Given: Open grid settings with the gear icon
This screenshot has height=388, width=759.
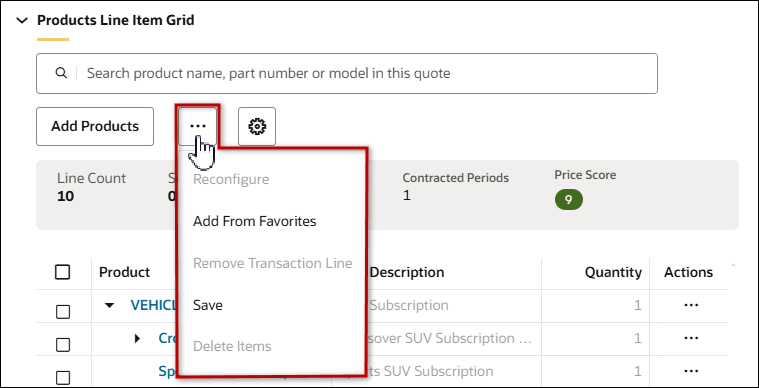Looking at the screenshot, I should pos(257,126).
